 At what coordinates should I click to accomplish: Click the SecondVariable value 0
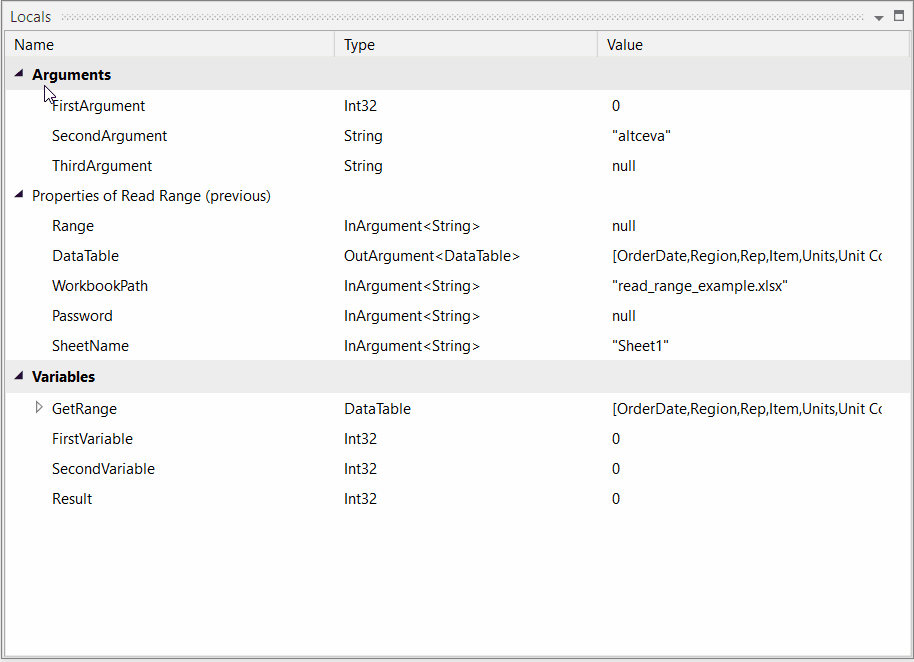click(x=616, y=469)
